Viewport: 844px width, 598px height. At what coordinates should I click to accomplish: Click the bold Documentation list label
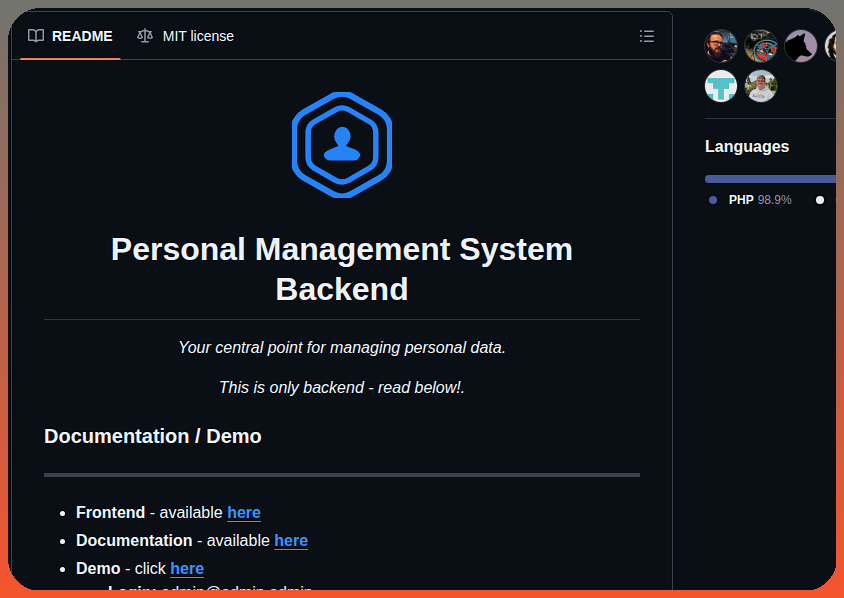[x=134, y=540]
